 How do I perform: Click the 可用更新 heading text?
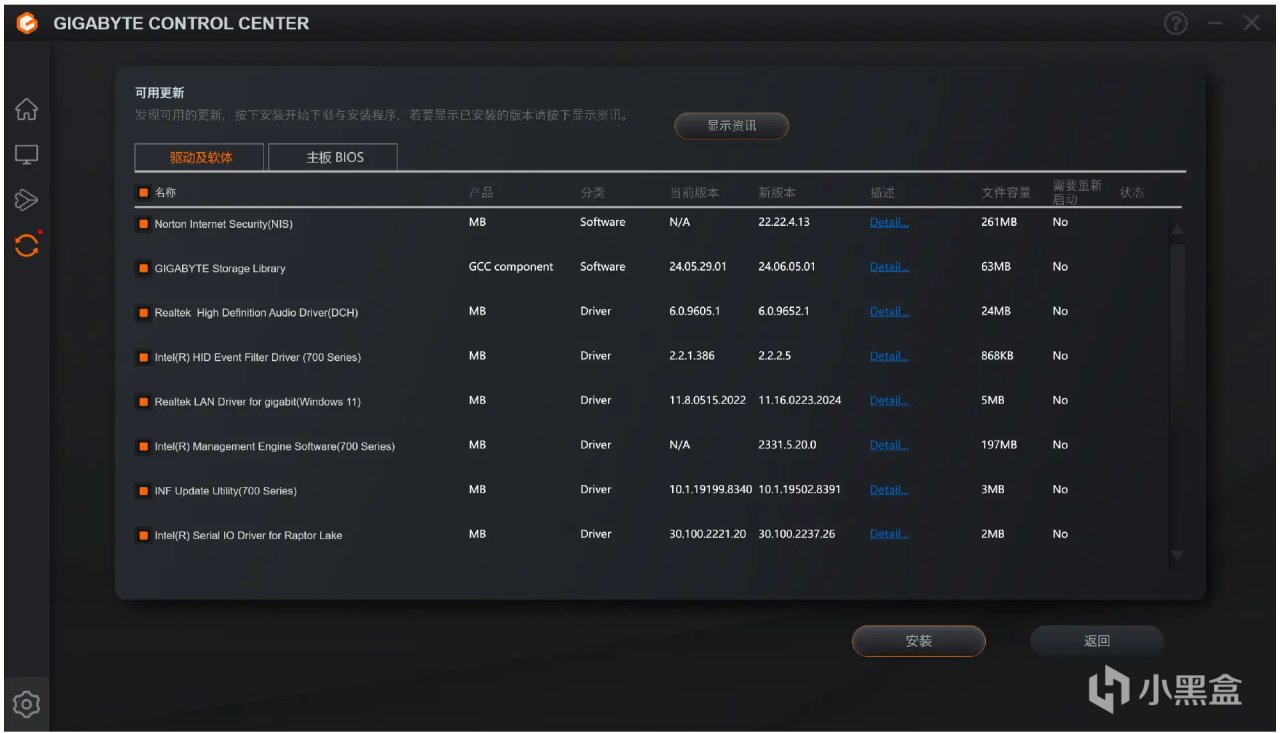(x=160, y=93)
